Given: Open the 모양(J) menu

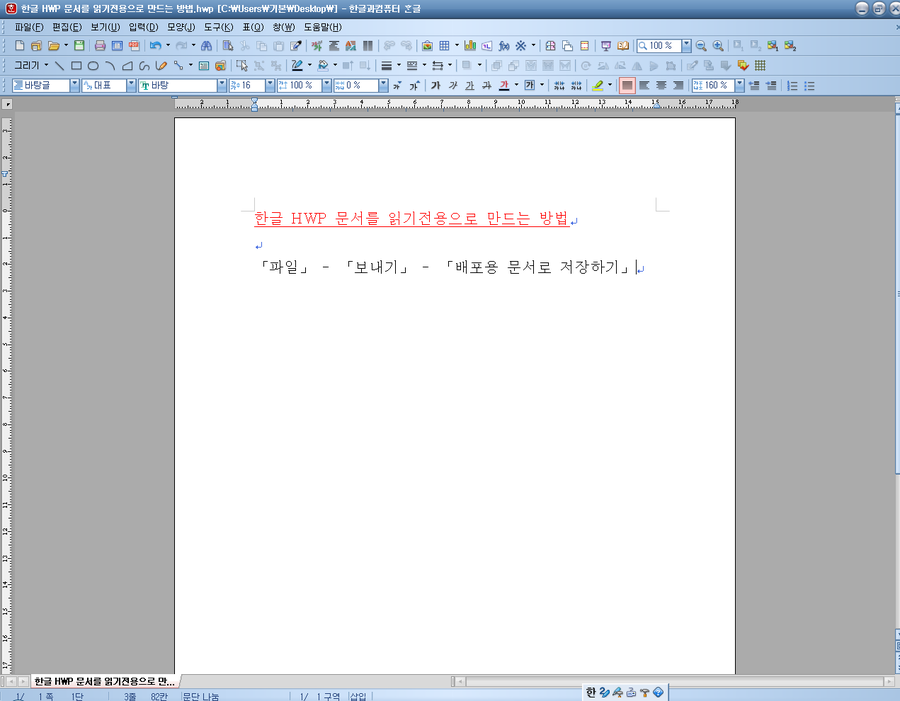Looking at the screenshot, I should [181, 27].
